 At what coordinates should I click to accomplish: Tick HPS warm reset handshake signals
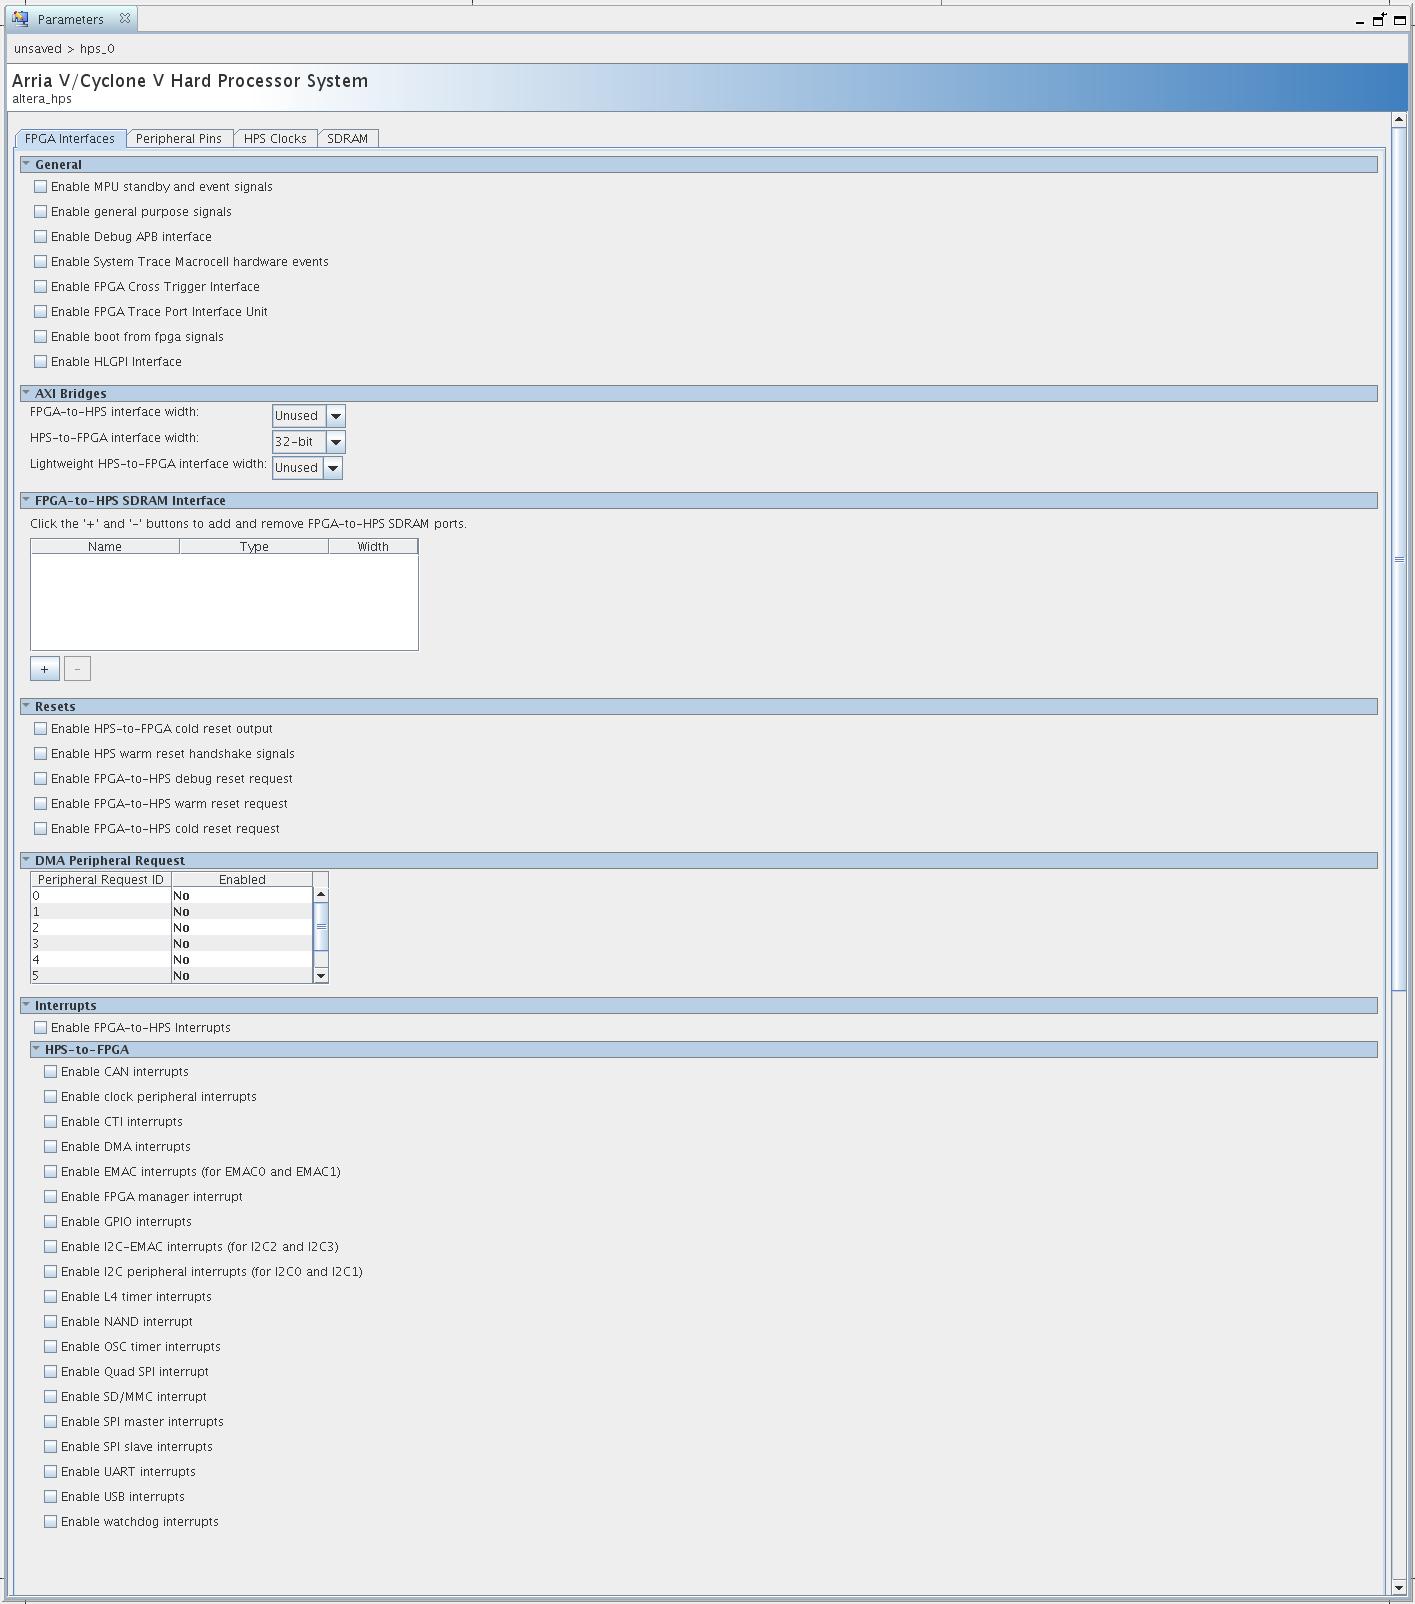point(41,754)
